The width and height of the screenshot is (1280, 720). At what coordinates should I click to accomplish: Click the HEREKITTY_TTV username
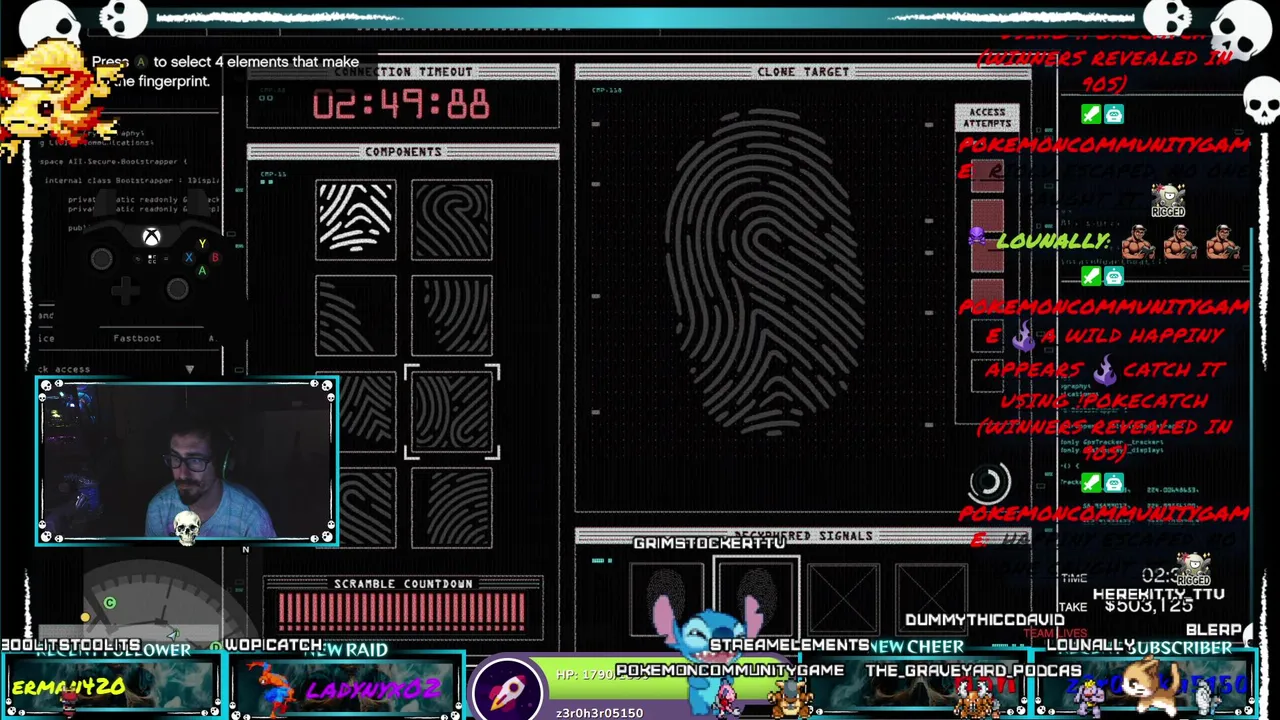pos(1158,593)
